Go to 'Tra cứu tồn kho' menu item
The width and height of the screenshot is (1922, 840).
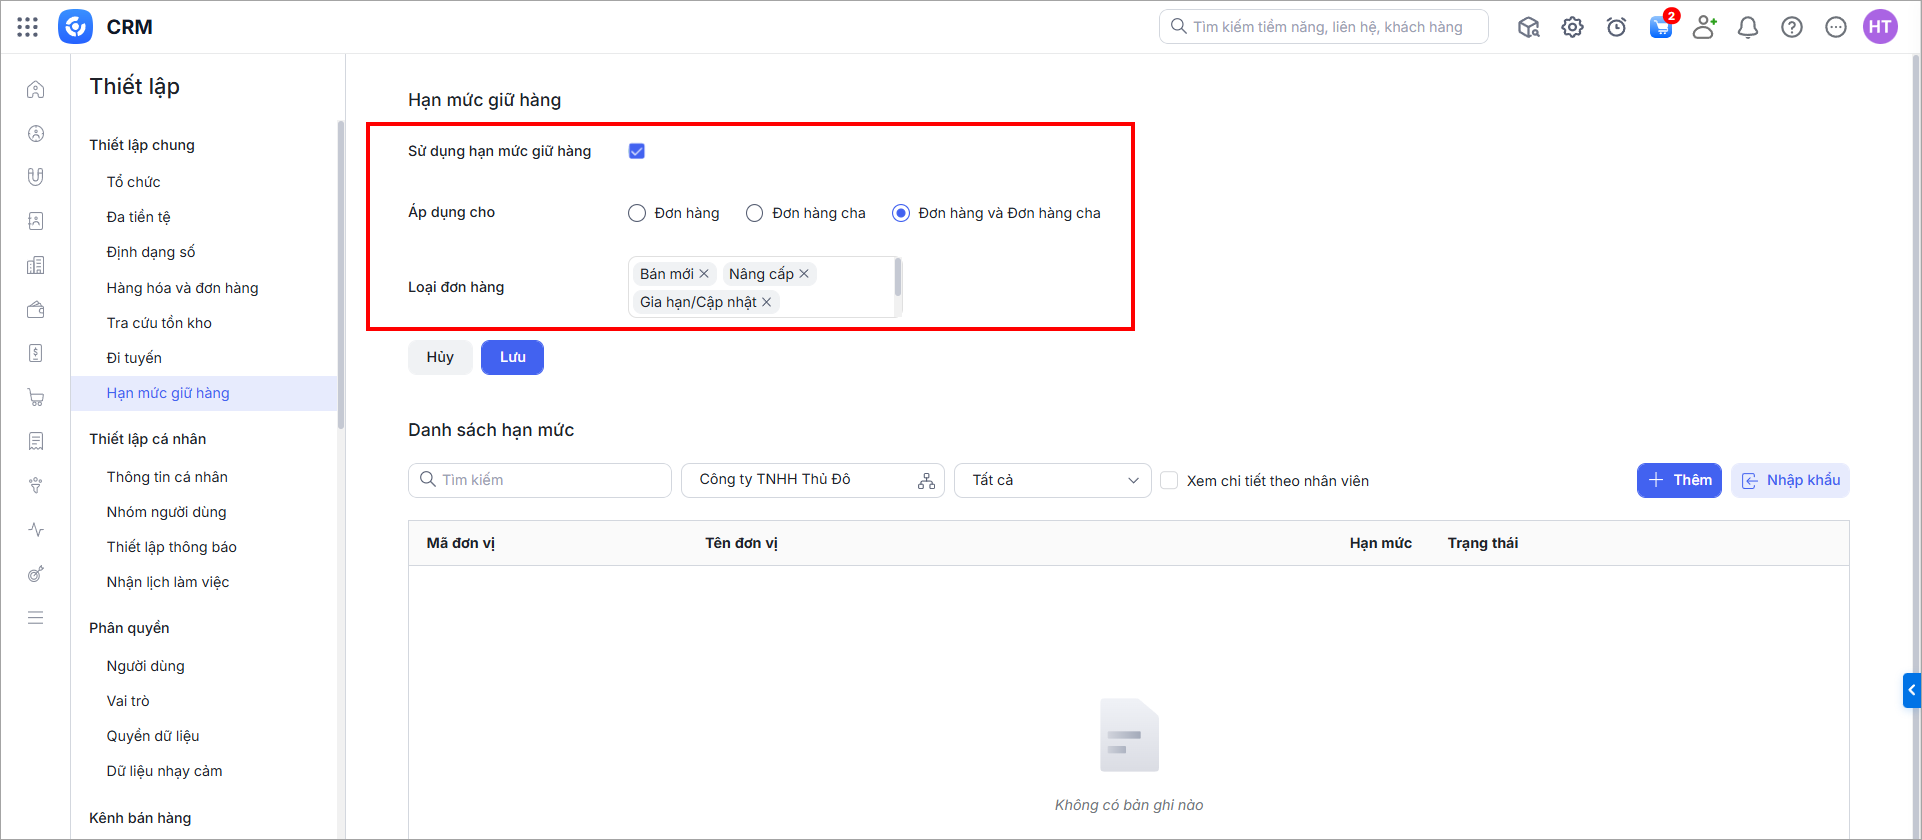click(159, 323)
